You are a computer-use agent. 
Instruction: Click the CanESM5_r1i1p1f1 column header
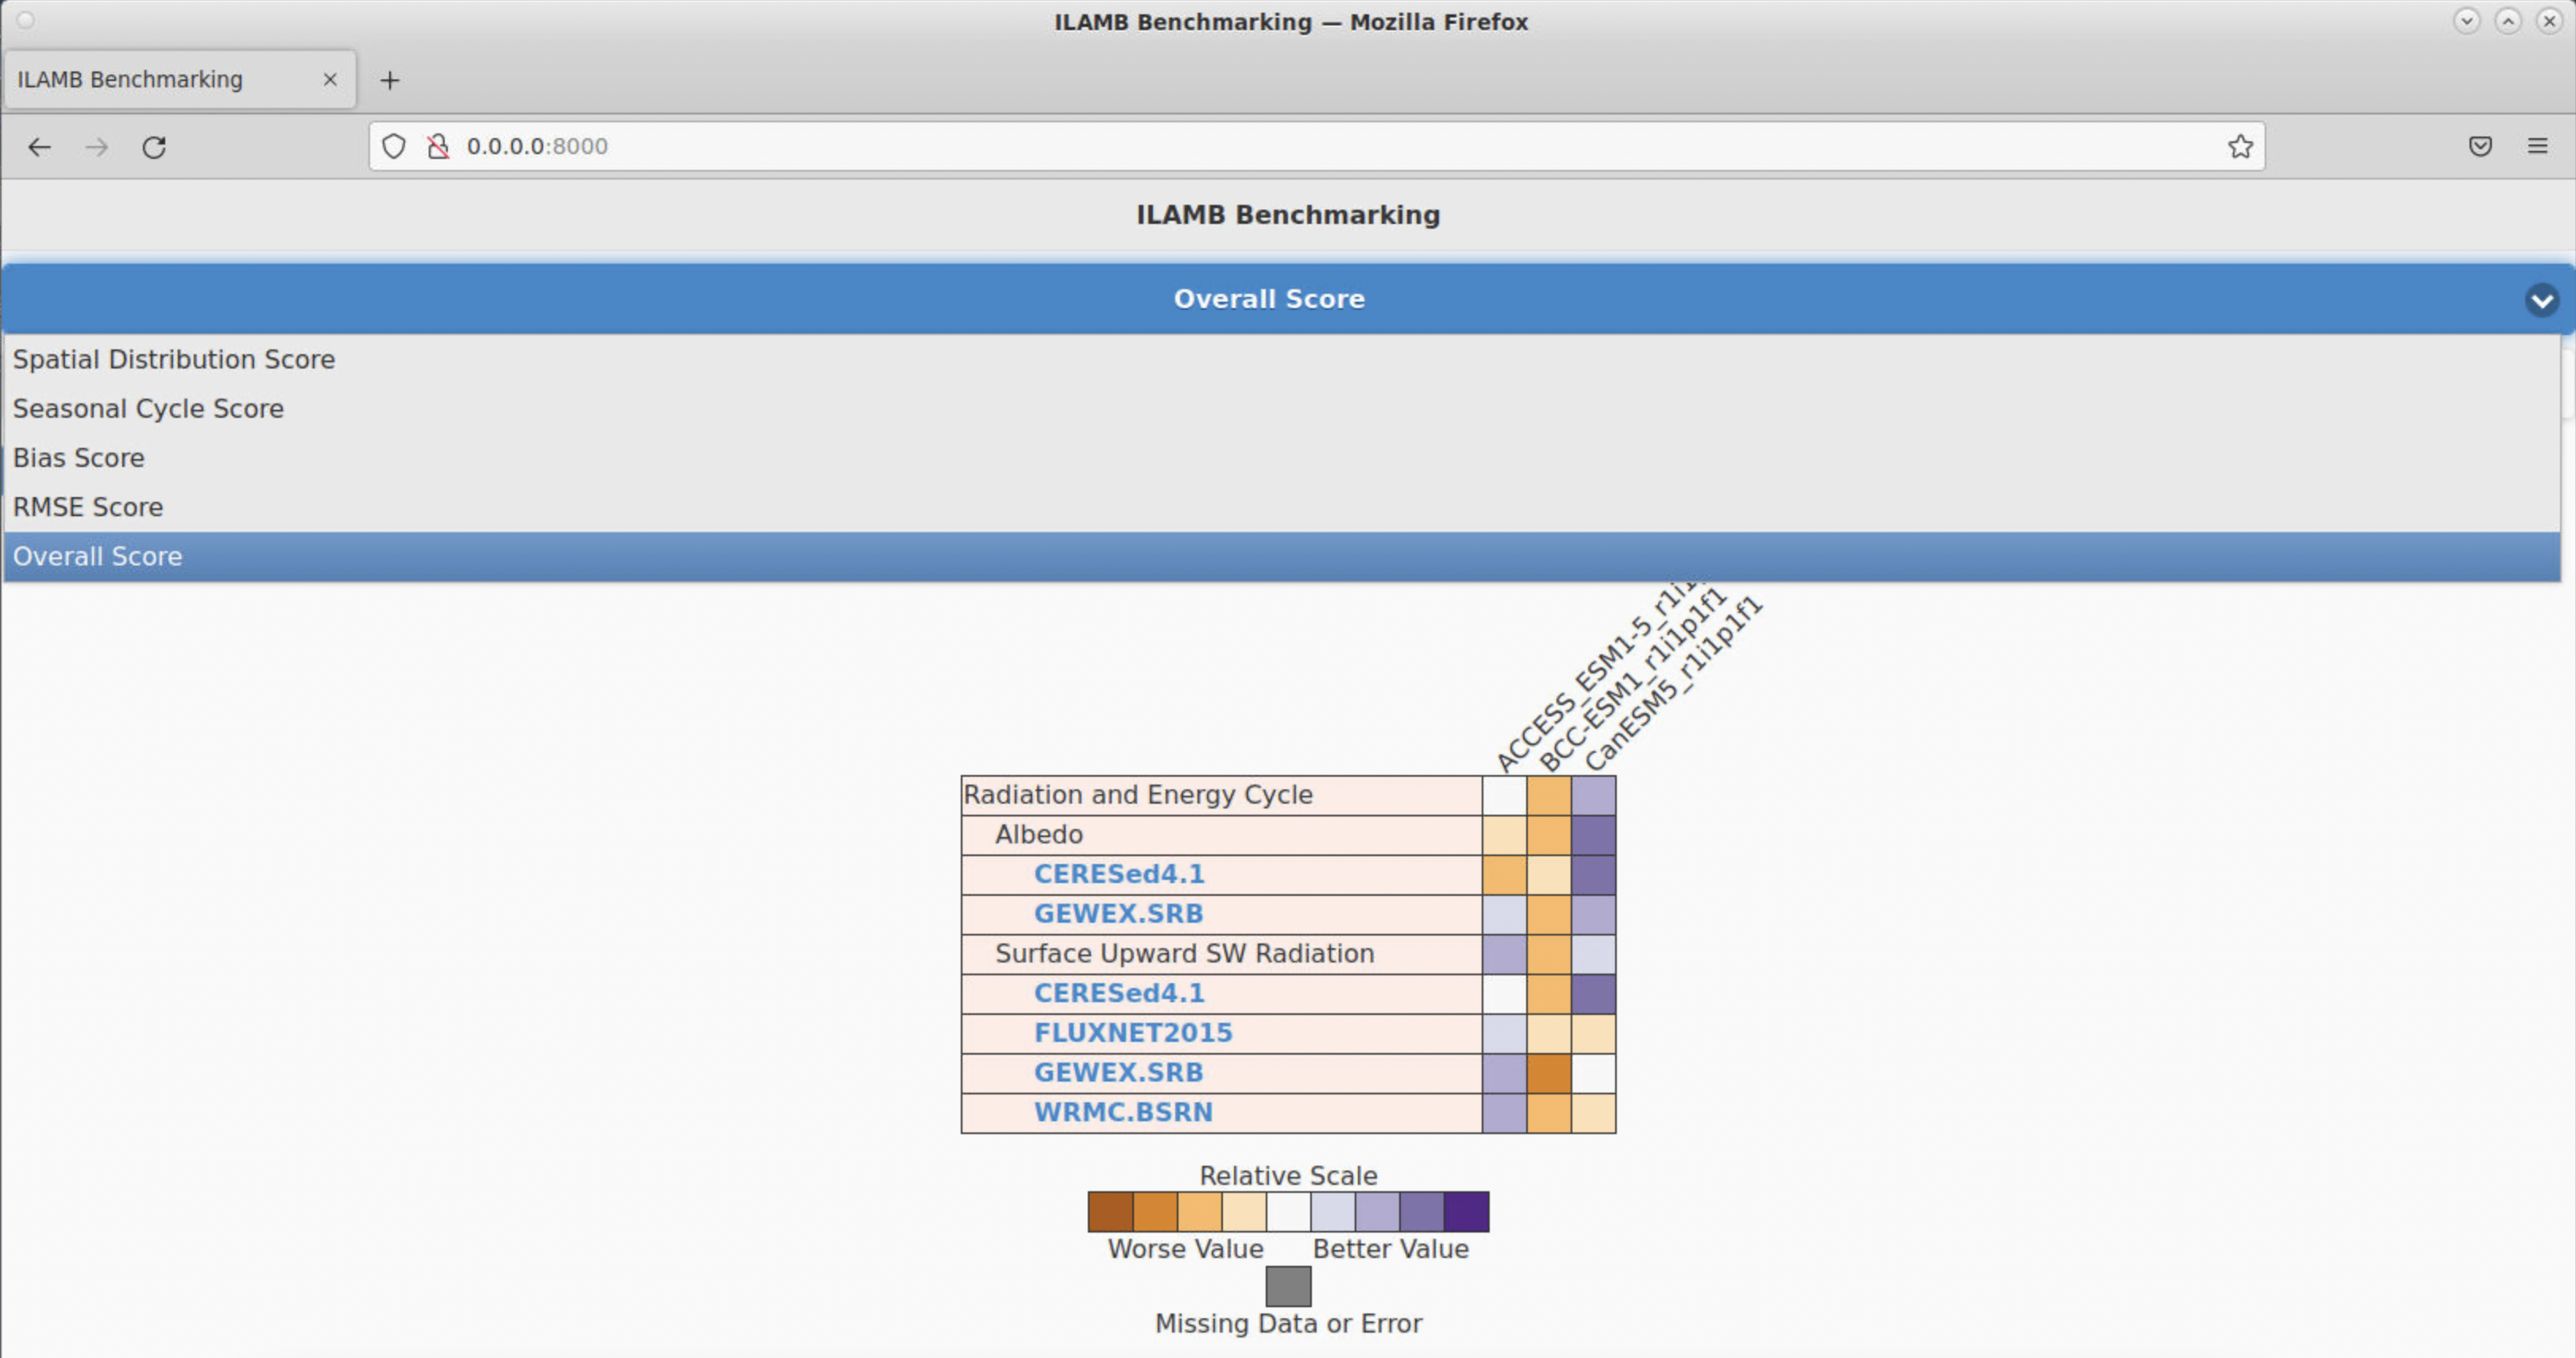pyautogui.click(x=1674, y=684)
